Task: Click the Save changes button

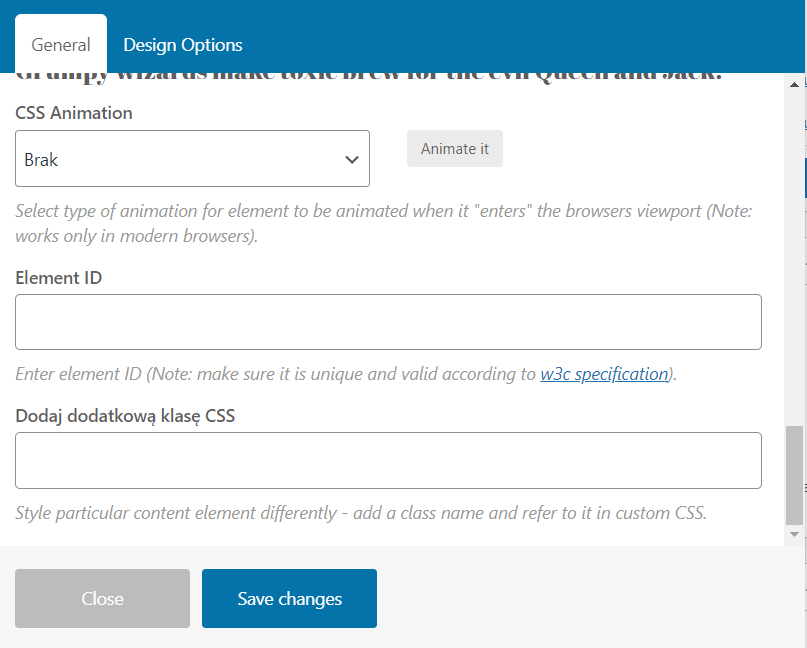Action: tap(289, 598)
